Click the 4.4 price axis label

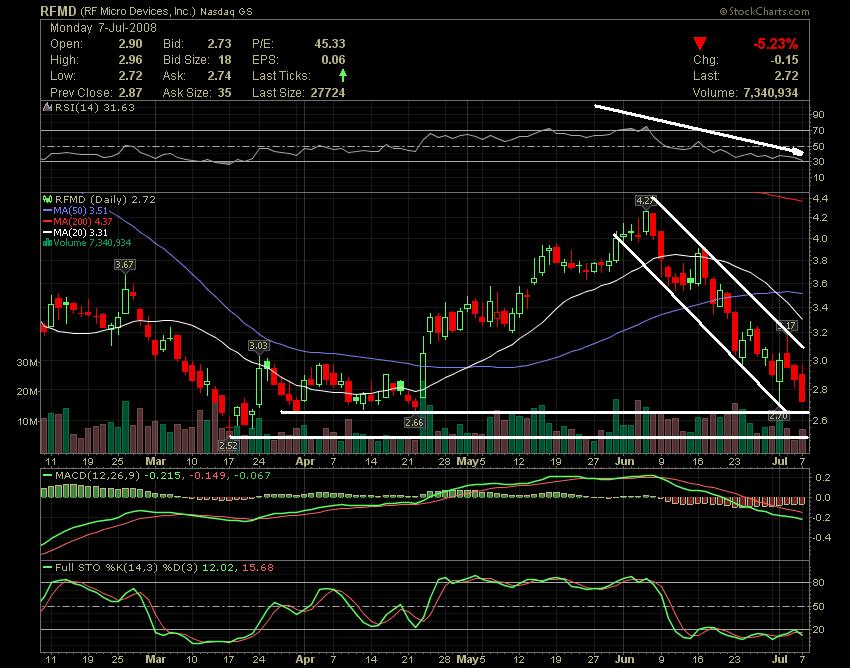coord(820,199)
